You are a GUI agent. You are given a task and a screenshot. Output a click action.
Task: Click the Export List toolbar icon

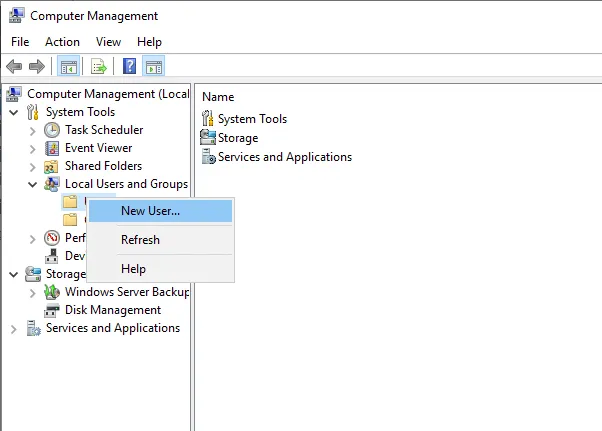98,66
